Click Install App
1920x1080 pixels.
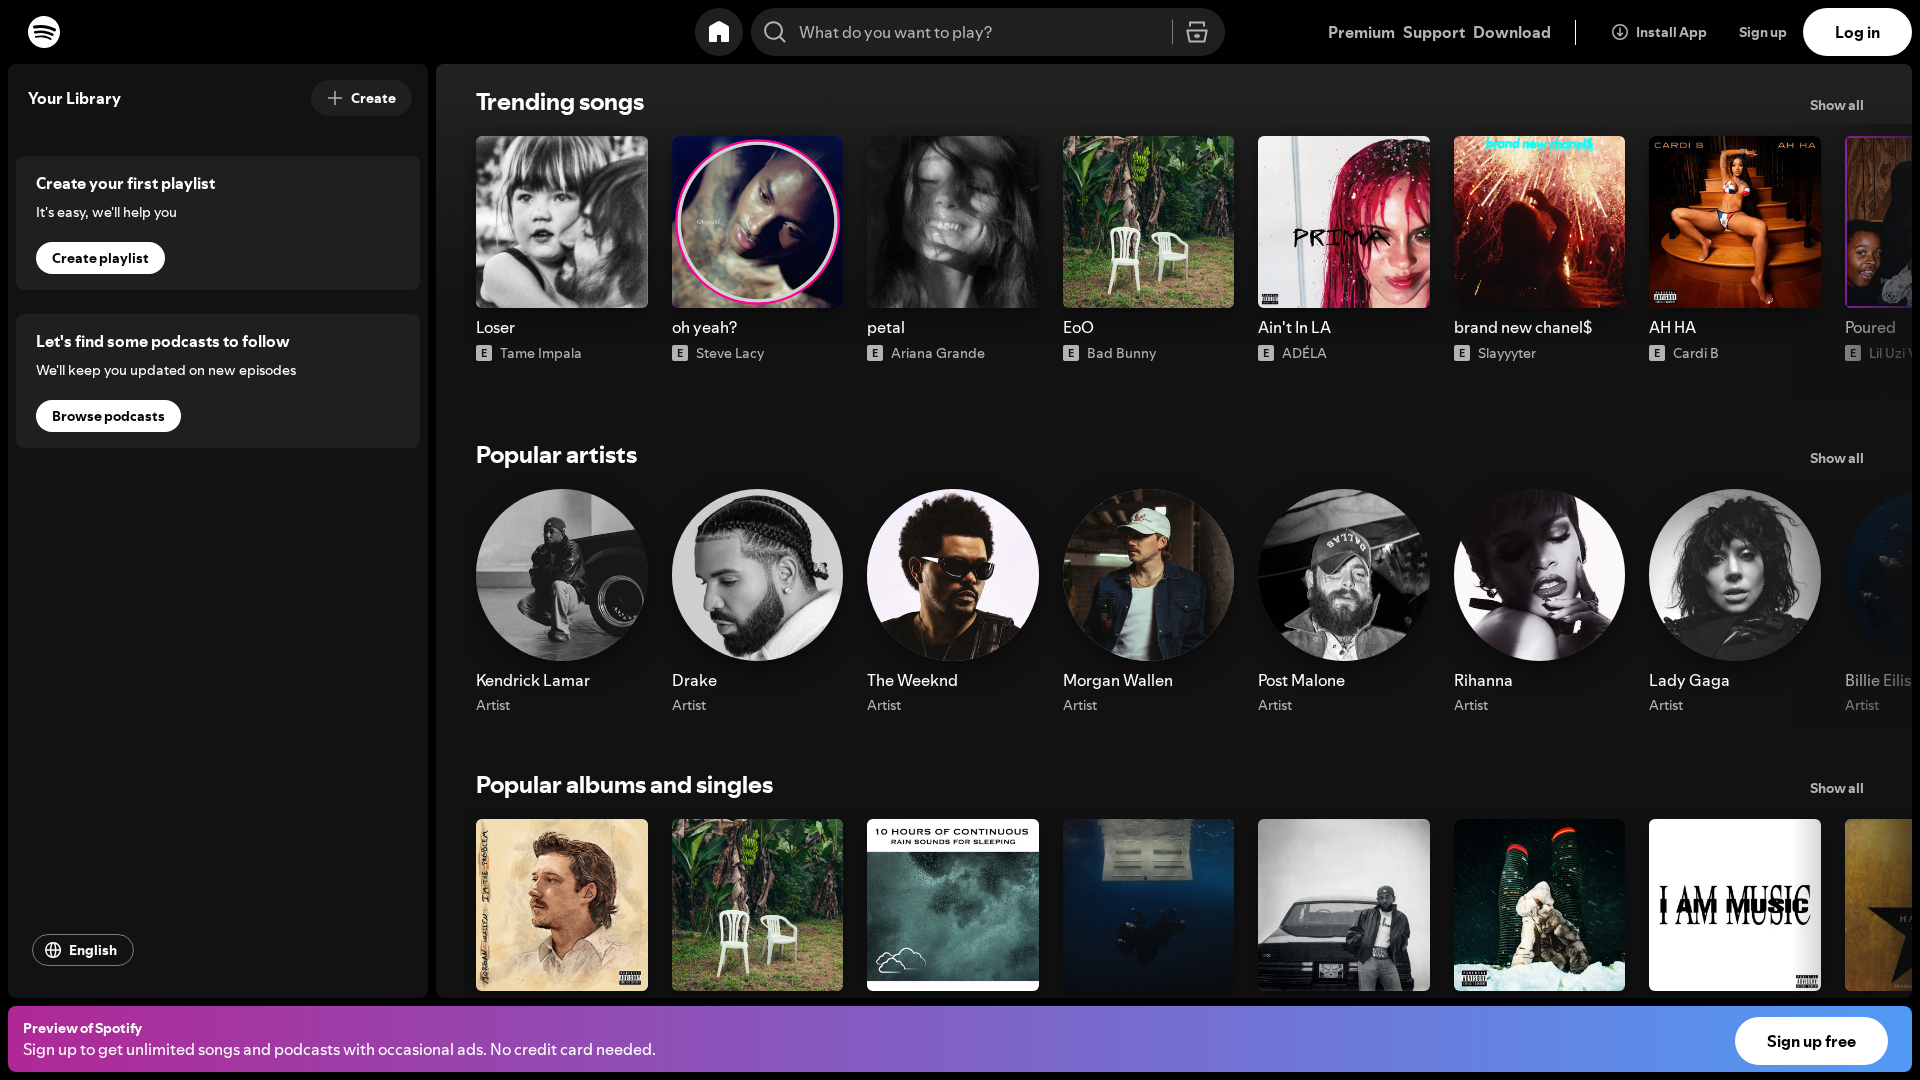pyautogui.click(x=1659, y=32)
